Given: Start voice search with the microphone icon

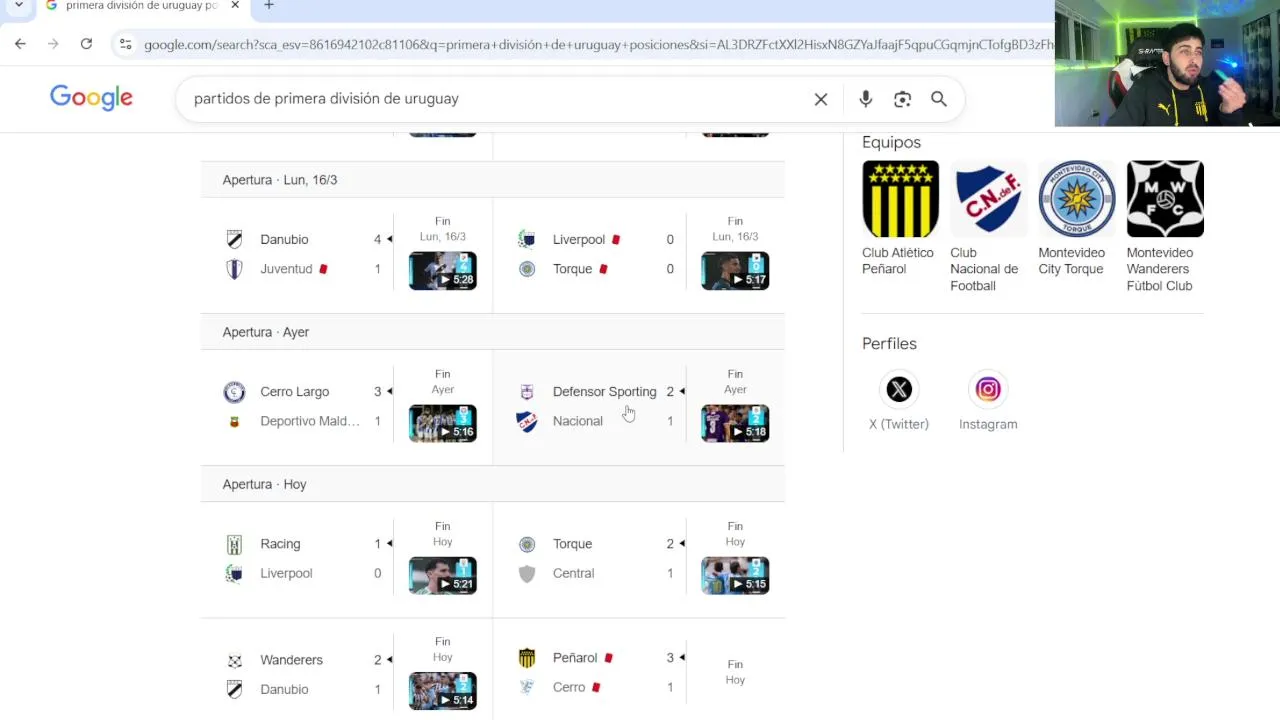Looking at the screenshot, I should coord(866,99).
